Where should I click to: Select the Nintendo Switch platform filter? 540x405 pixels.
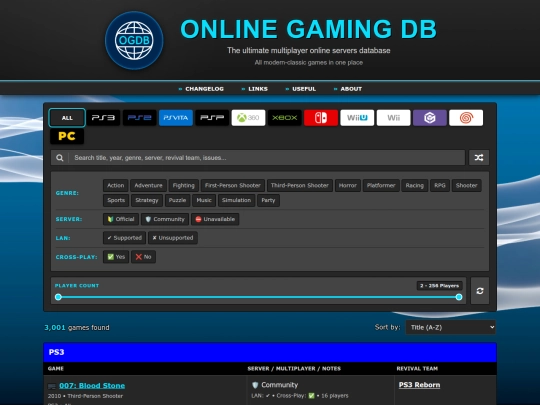321,118
